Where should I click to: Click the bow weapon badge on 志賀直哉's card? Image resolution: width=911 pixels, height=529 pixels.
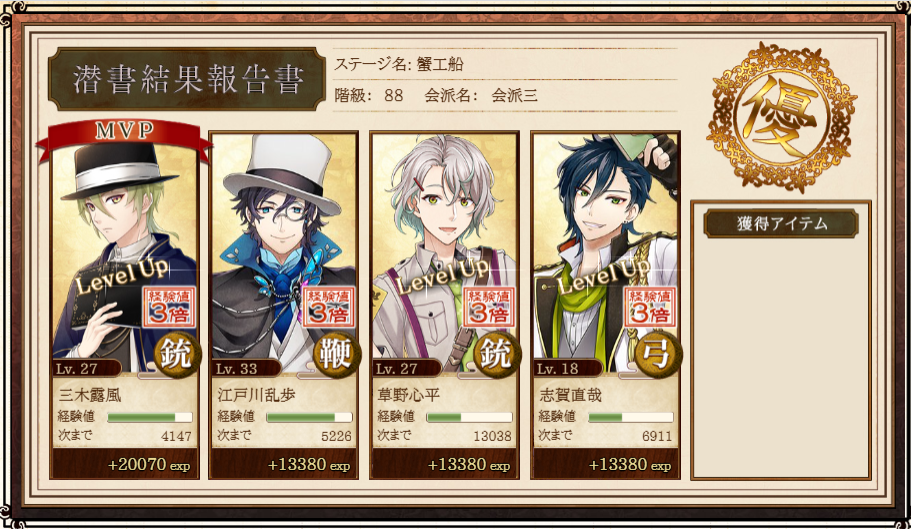click(x=658, y=355)
